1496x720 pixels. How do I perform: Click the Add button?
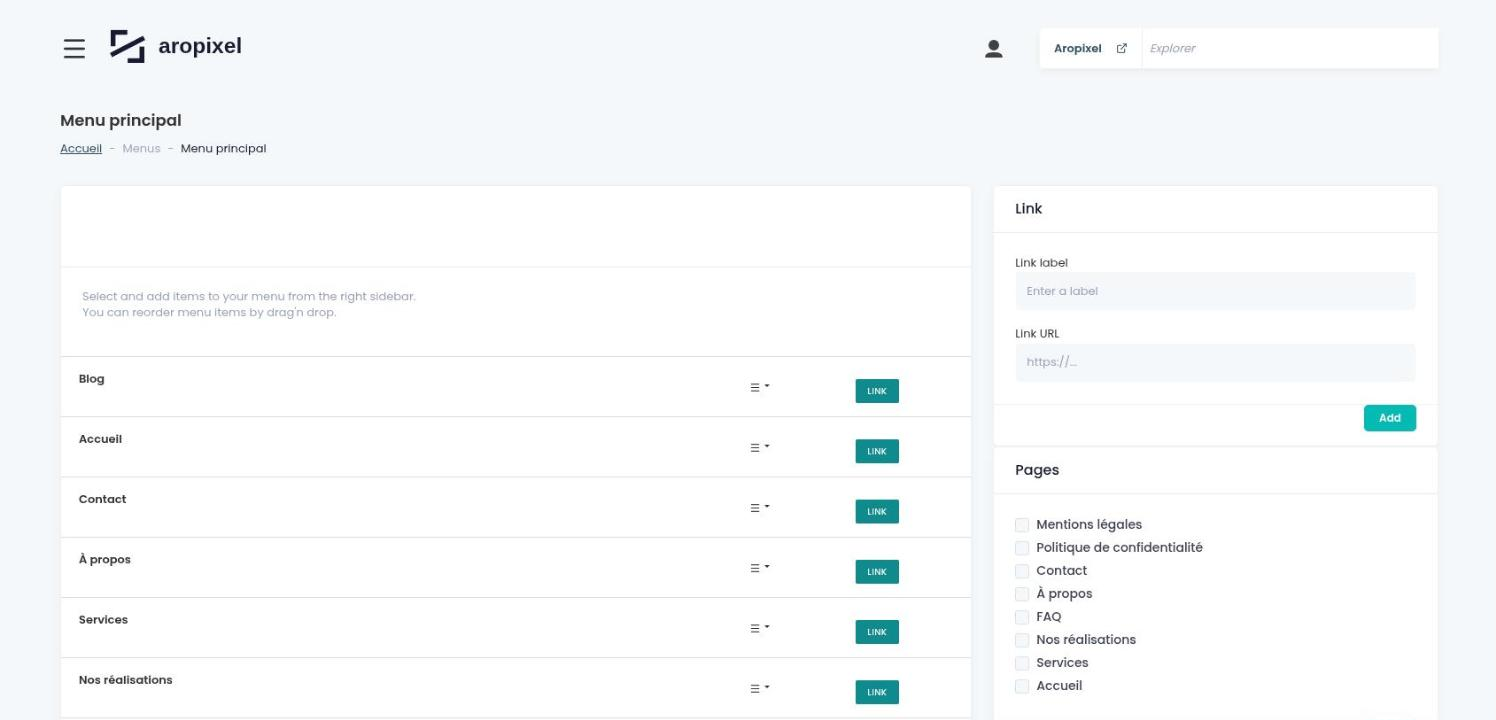tap(1390, 418)
